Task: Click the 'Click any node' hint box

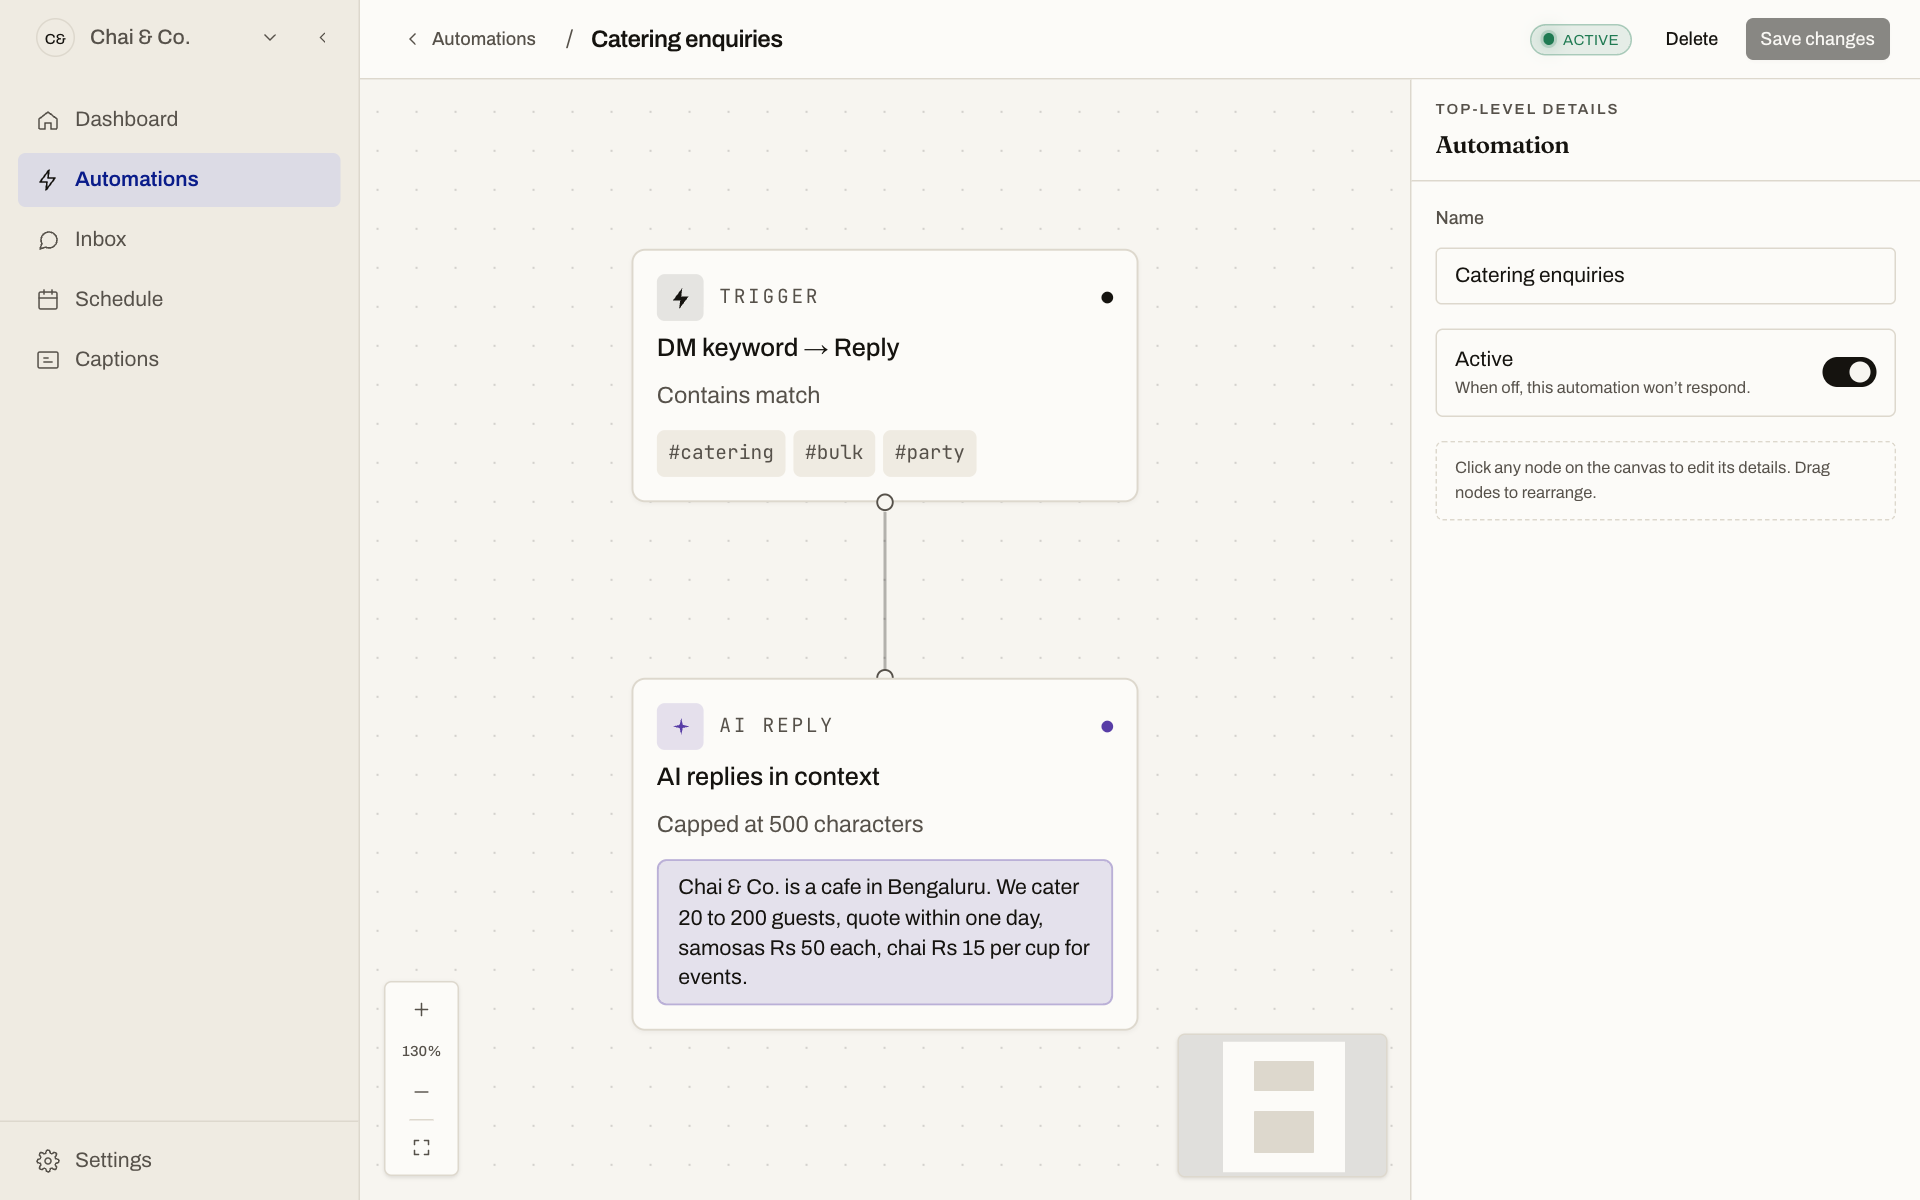Action: (1665, 481)
